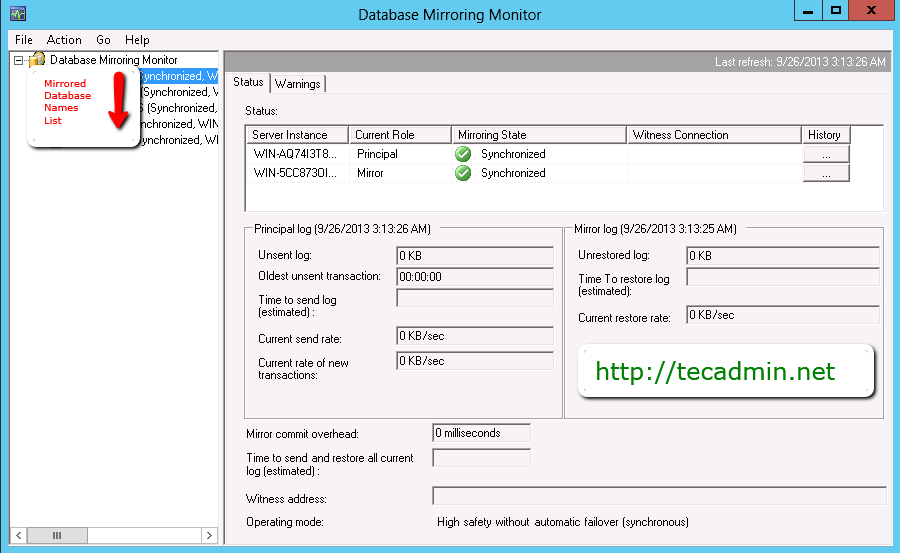The width and height of the screenshot is (900, 553).
Task: Click the Unsent log value field
Action: [475, 256]
